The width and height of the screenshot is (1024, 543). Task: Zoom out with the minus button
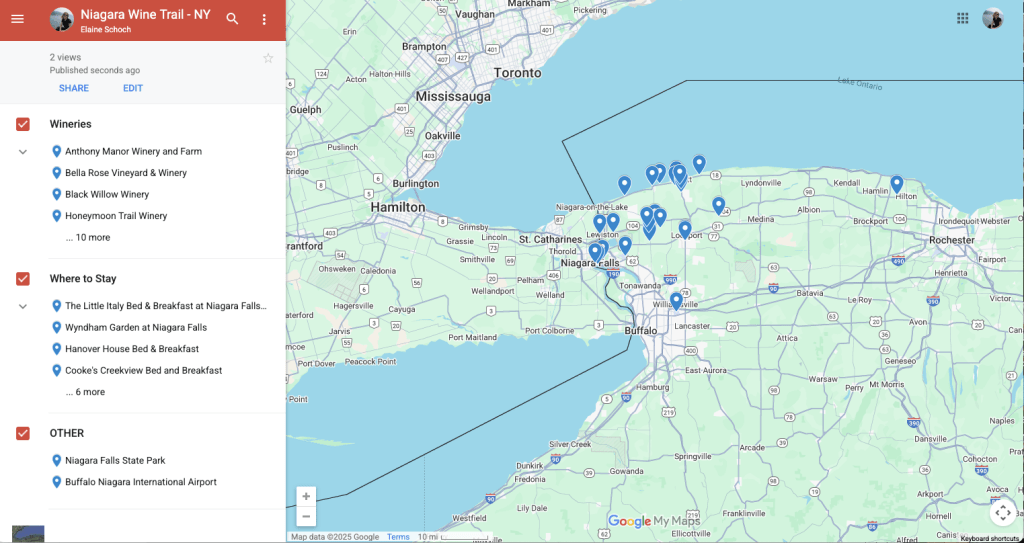[306, 517]
